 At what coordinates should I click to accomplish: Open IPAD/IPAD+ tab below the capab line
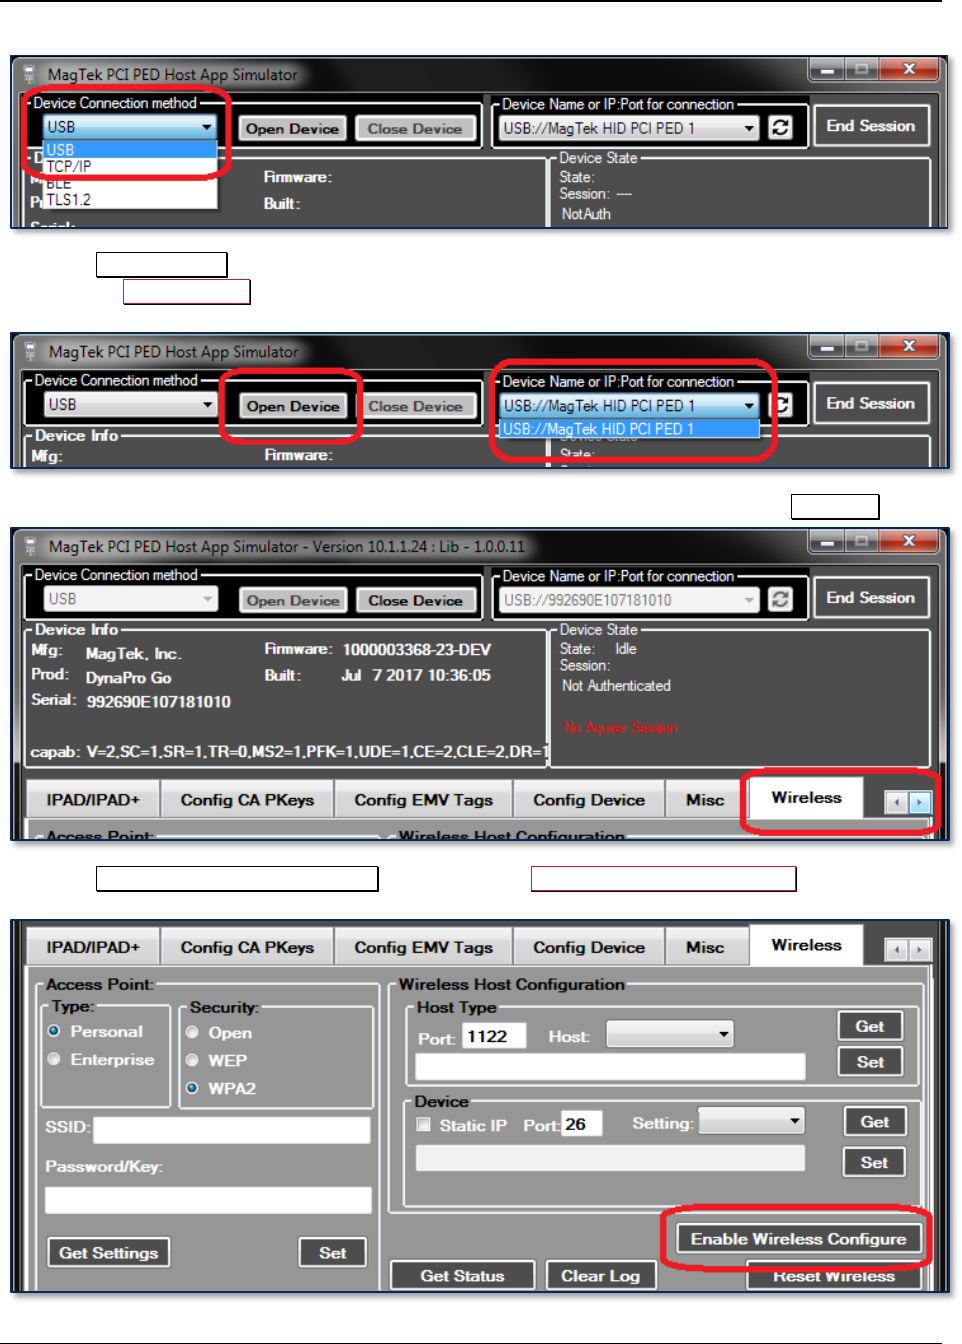[93, 800]
